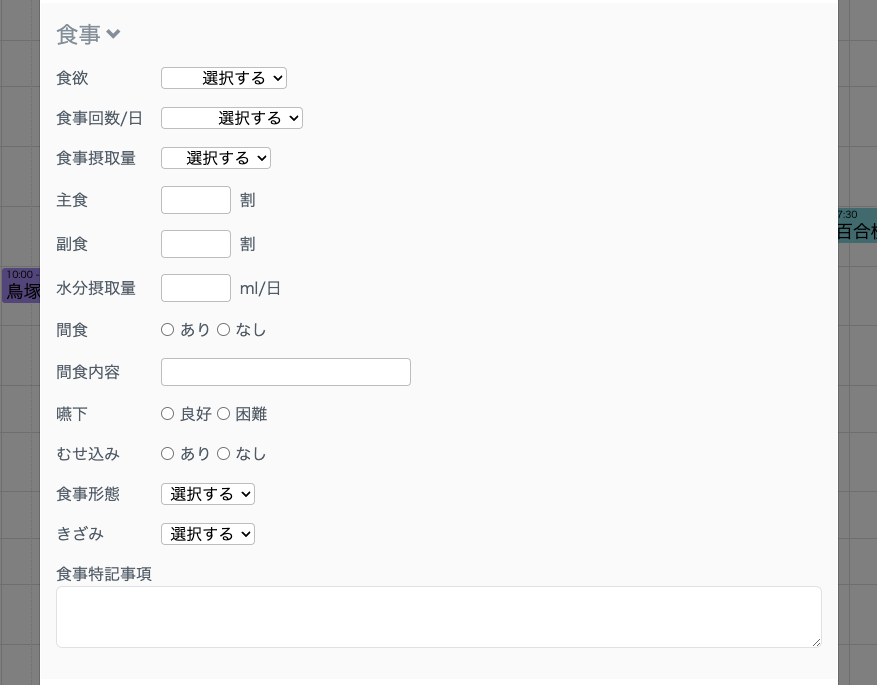Open the 食欲 selection dropdown
The image size is (877, 685).
pos(223,78)
